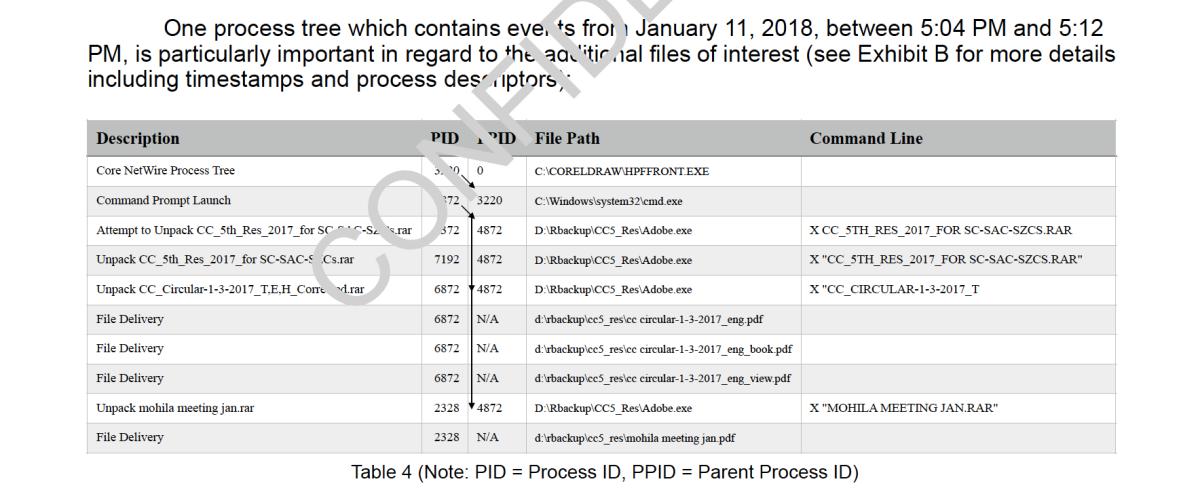This screenshot has height=490, width=1200.
Task: Click the circular-1-3-2017_eng_book.pdf path
Action: (664, 349)
